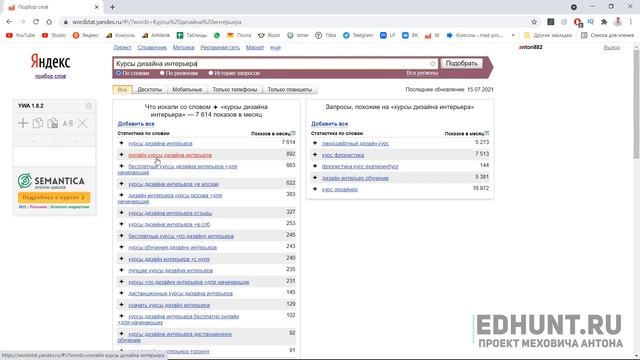Viewport: 640px width, 360px height.
Task: Add similar query with 5 273 impressions
Action: [x=315, y=143]
